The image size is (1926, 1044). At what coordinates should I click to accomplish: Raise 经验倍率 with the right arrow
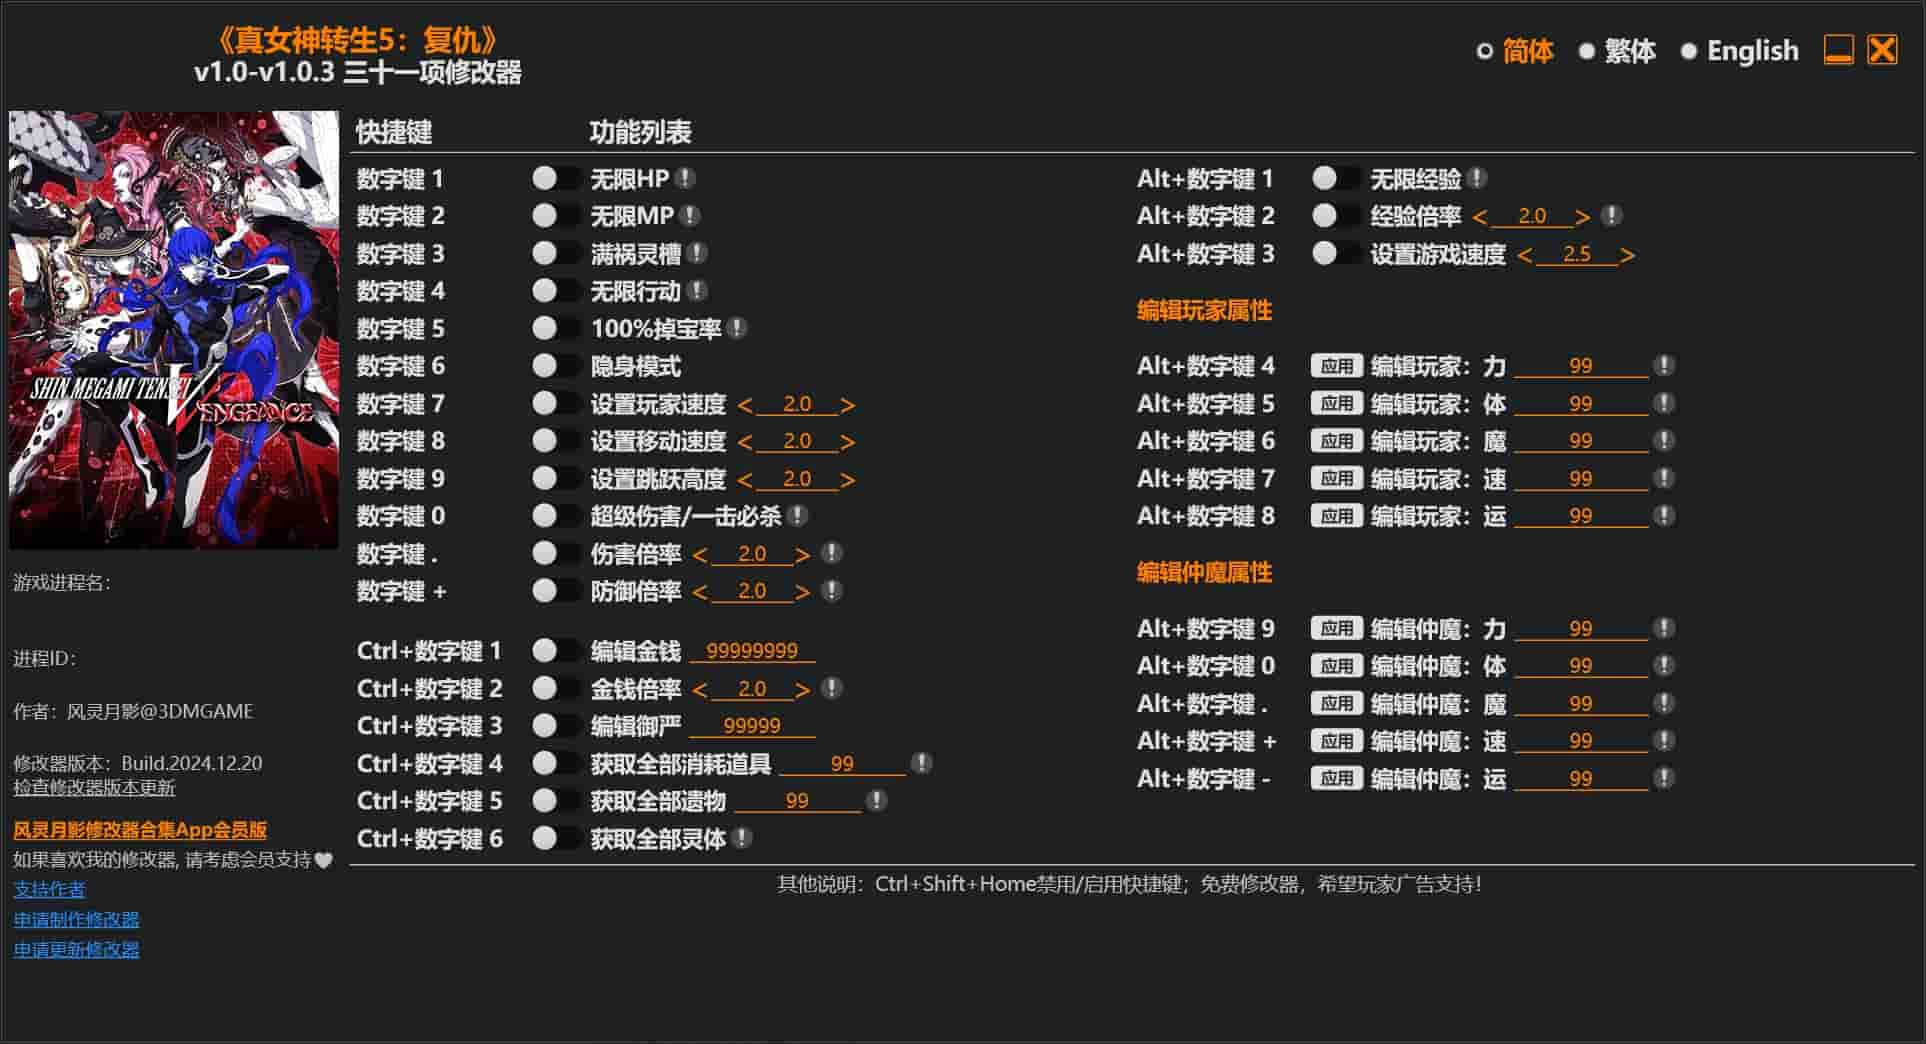(1582, 217)
